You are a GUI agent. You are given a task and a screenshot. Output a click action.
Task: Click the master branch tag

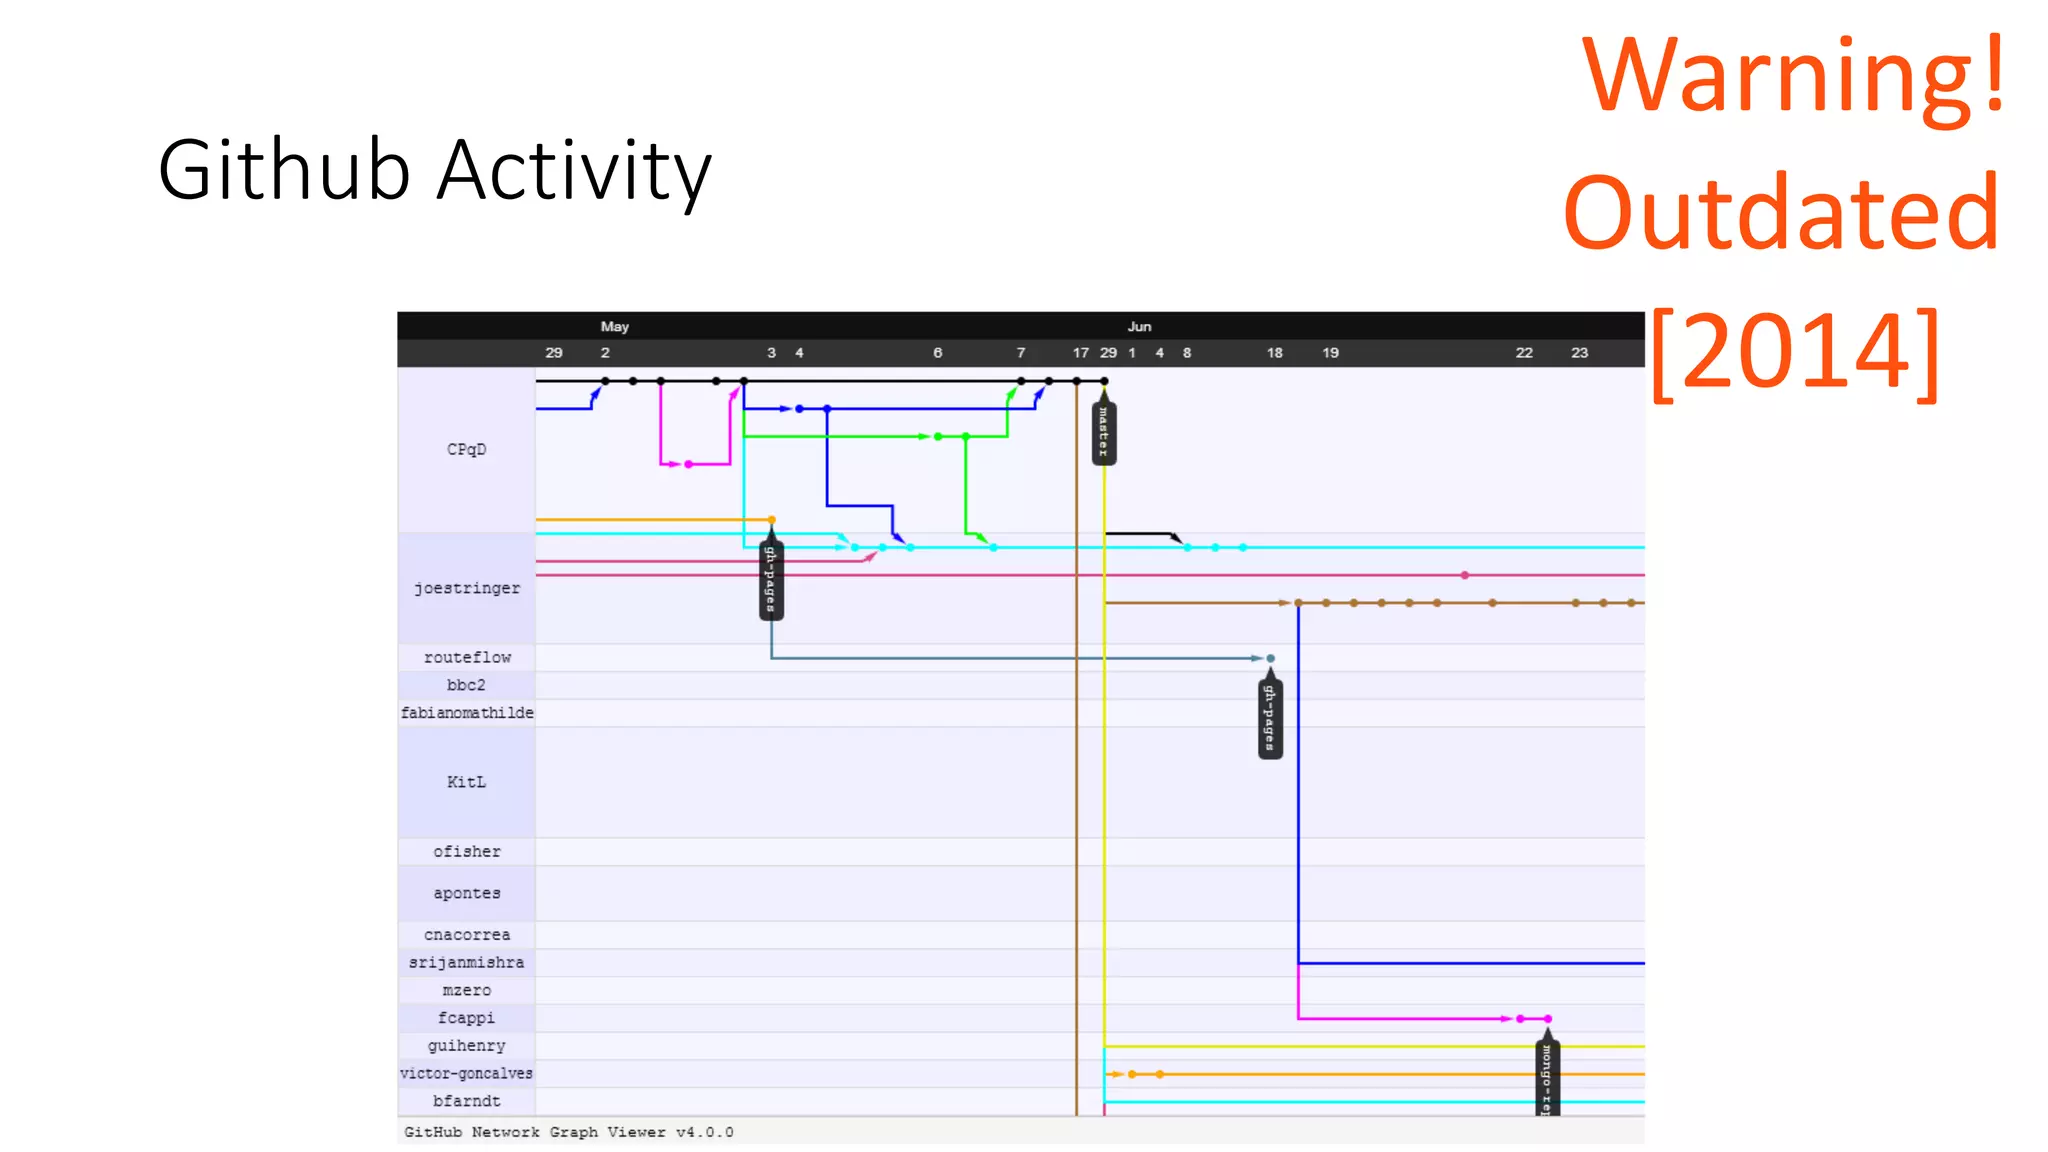click(1104, 432)
